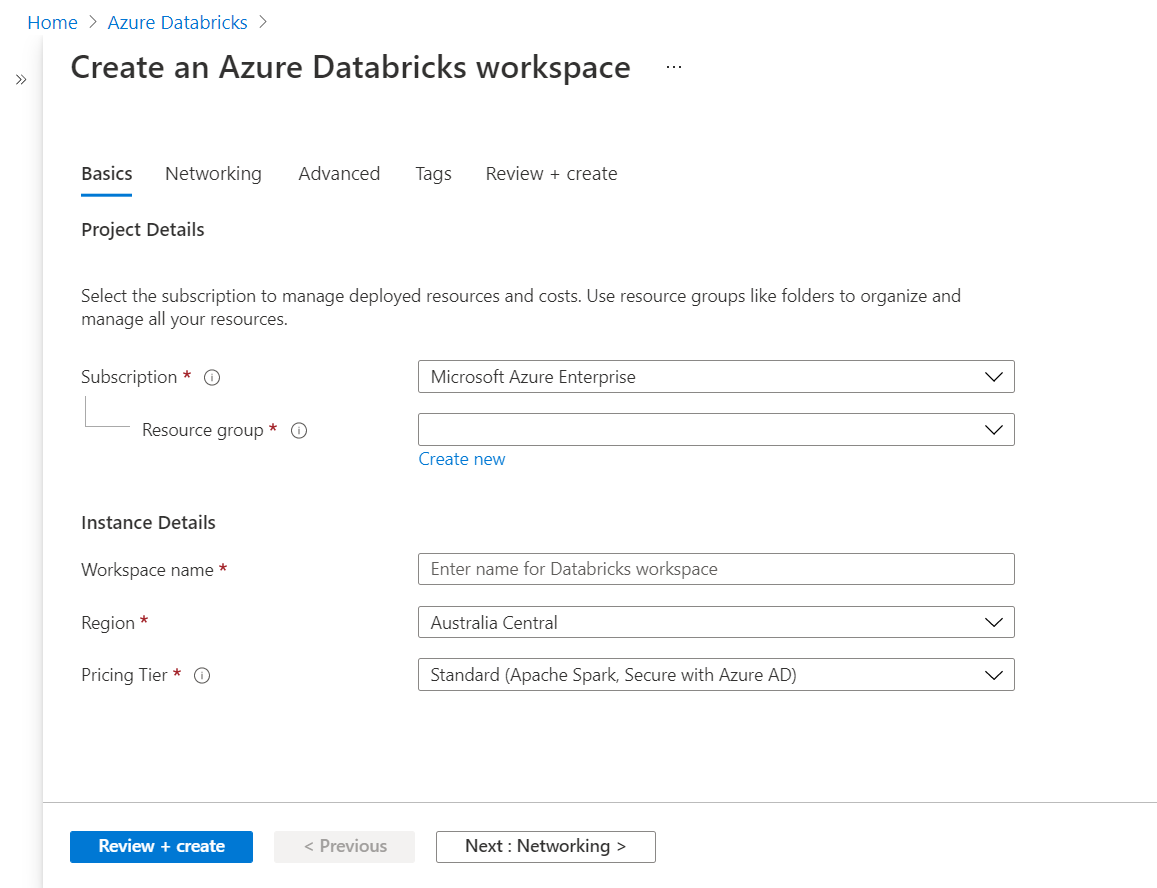This screenshot has width=1157, height=888.
Task: Click the Resource group info icon
Action: [x=298, y=431]
